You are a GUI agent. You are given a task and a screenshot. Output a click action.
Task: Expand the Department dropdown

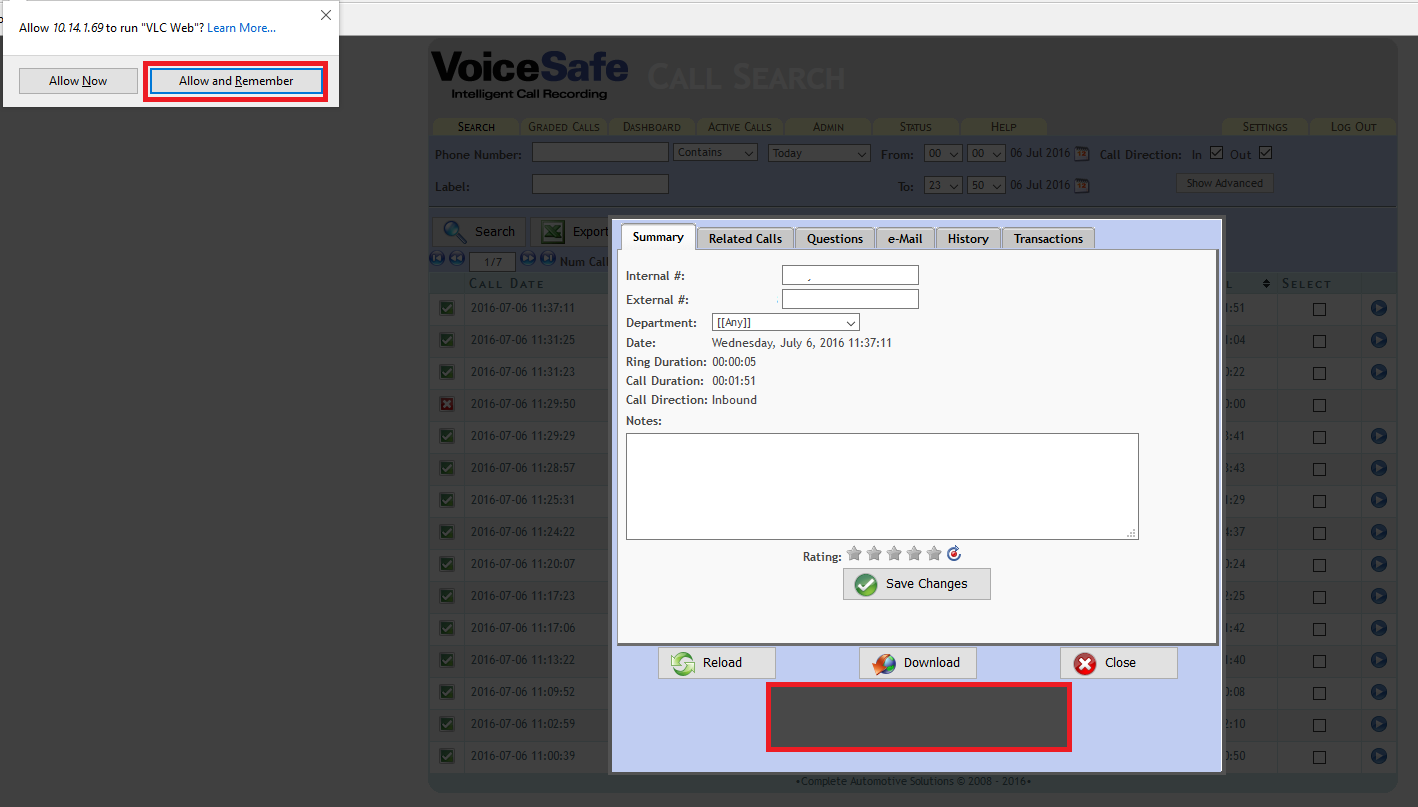[785, 323]
